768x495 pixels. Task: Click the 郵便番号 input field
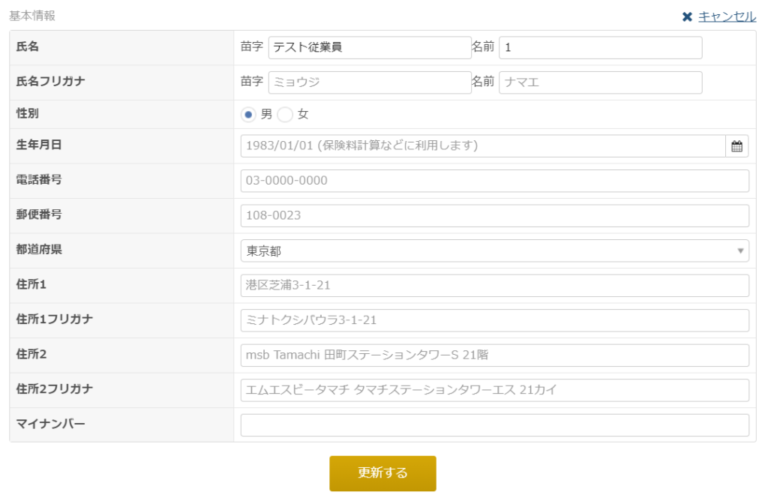[x=494, y=216]
